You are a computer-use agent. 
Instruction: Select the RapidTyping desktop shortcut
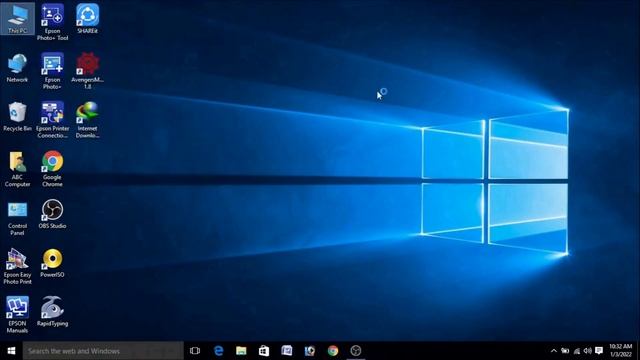point(52,311)
